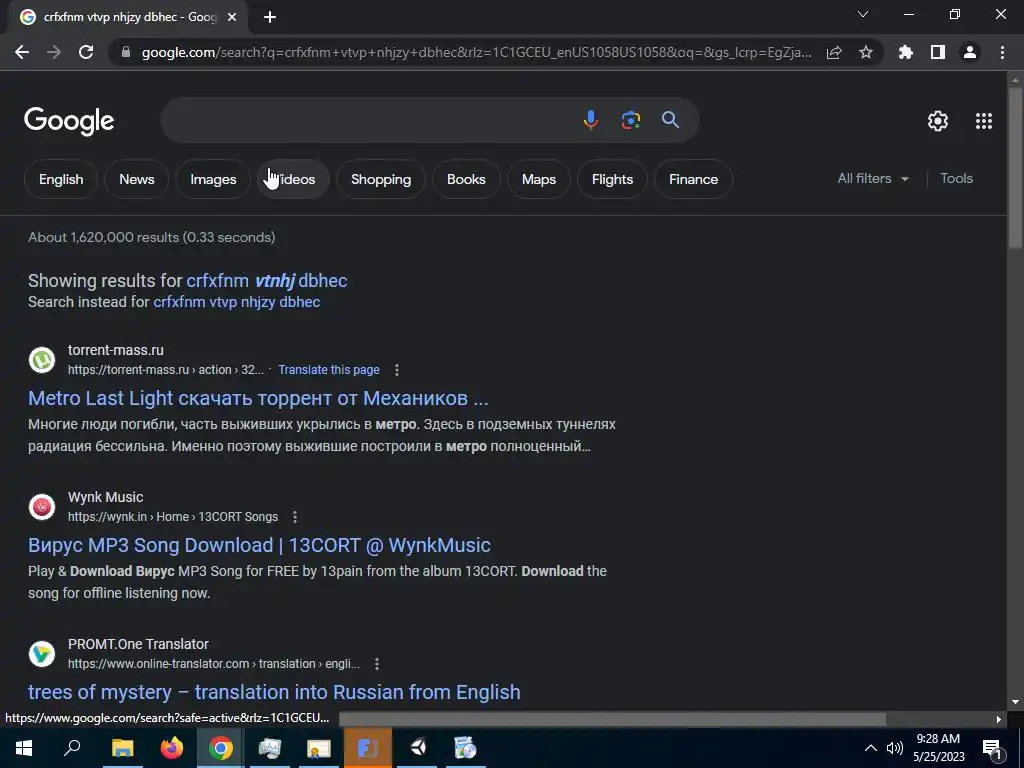Open the Windows Start menu
Screen dimensions: 1024x768
click(x=24, y=748)
